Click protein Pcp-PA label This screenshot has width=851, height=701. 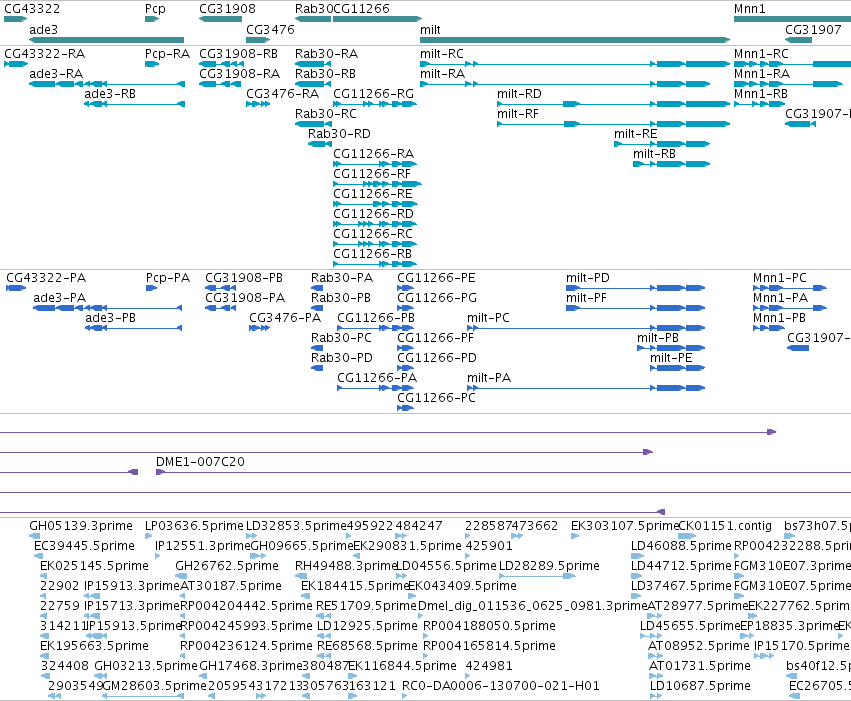168,278
